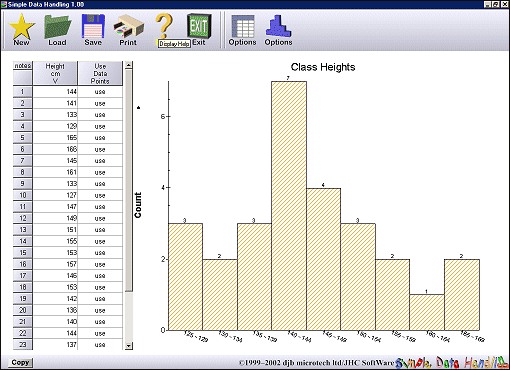Screen dimensions: 510x370
Task: Click the 'Height cm' column header
Action: [x=55, y=73]
